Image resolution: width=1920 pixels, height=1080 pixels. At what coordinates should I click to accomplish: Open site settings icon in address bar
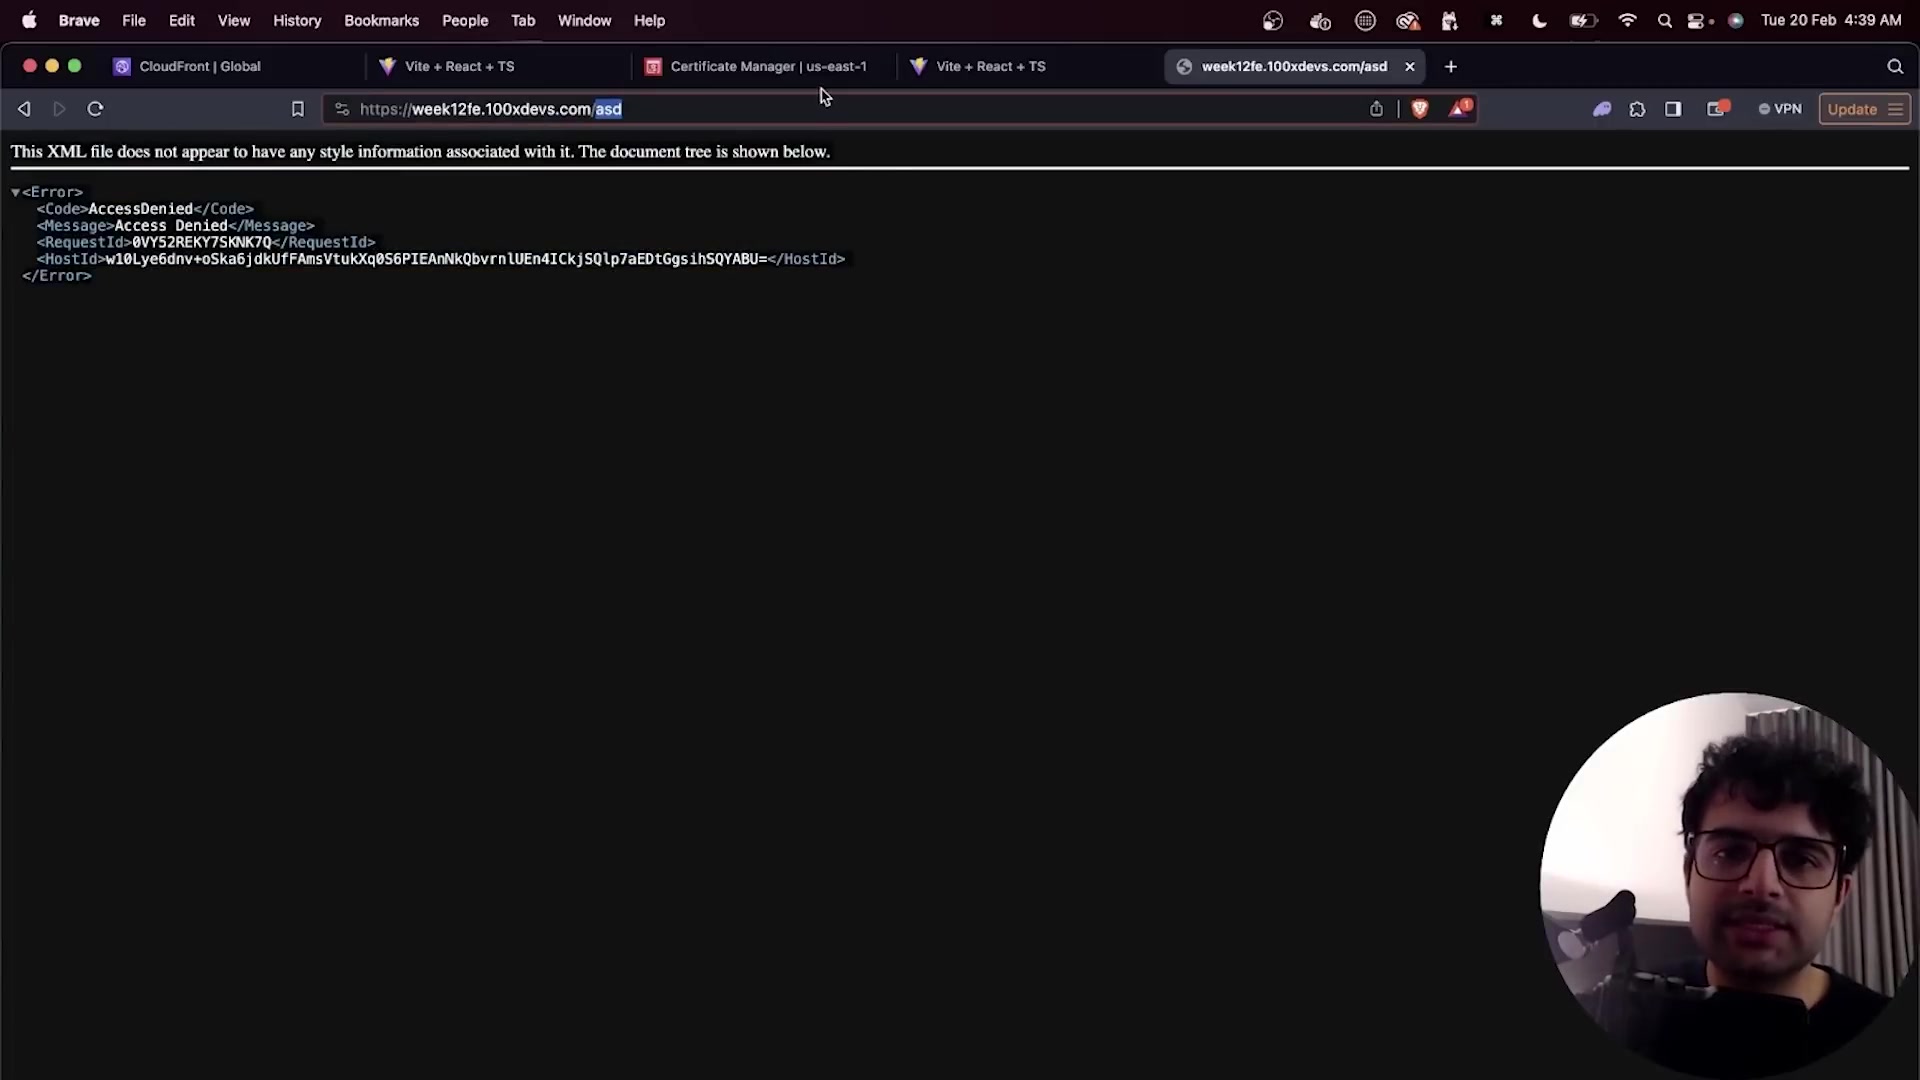(x=342, y=109)
